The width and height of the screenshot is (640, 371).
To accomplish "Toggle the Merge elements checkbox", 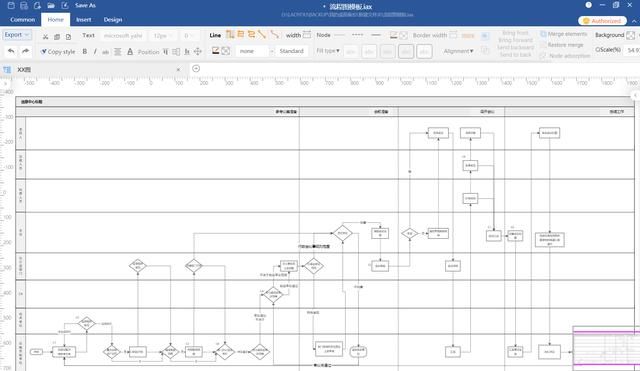I will [543, 34].
